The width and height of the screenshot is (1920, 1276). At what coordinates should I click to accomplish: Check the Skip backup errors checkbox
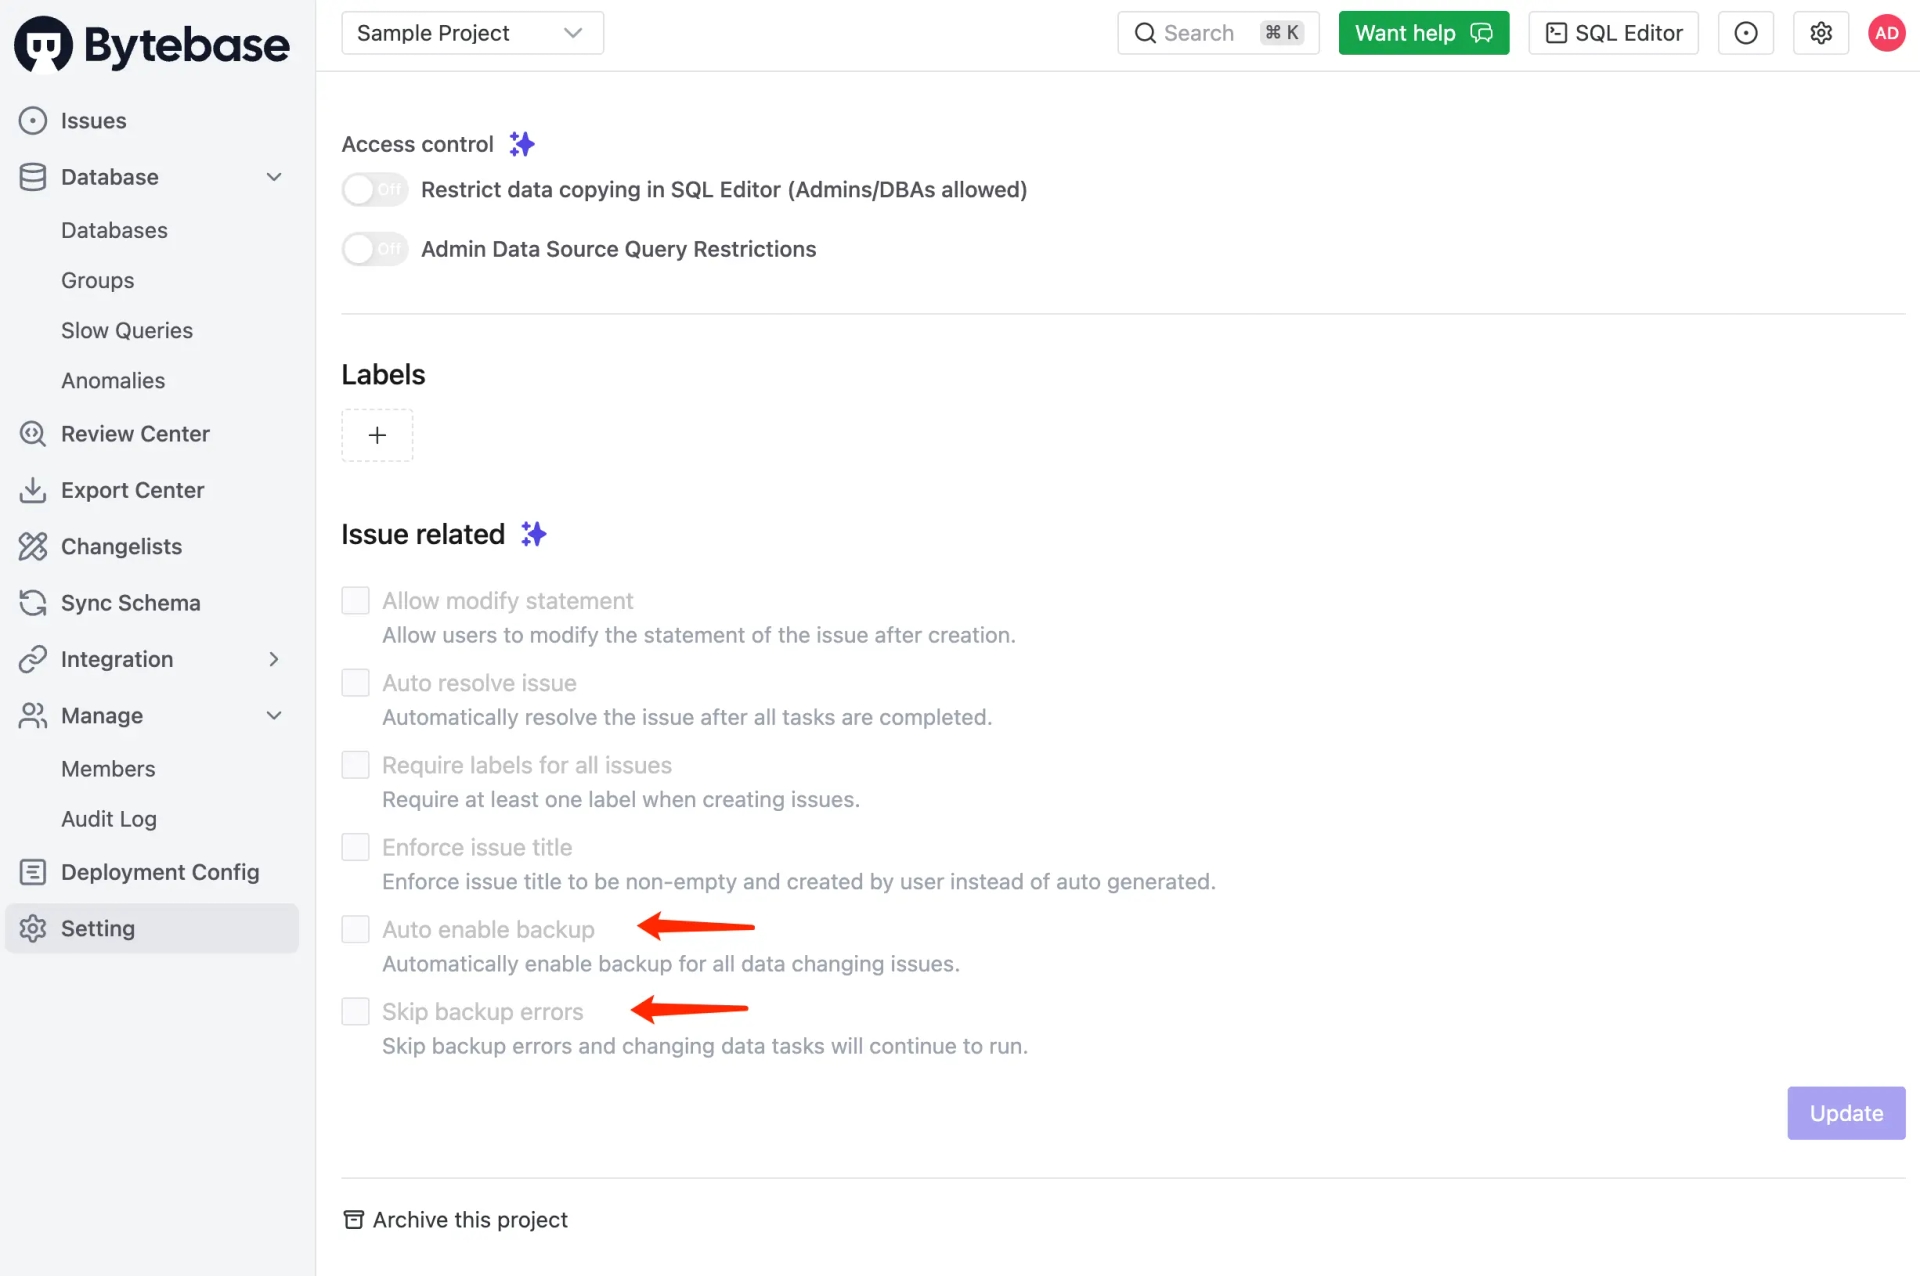pos(355,1011)
